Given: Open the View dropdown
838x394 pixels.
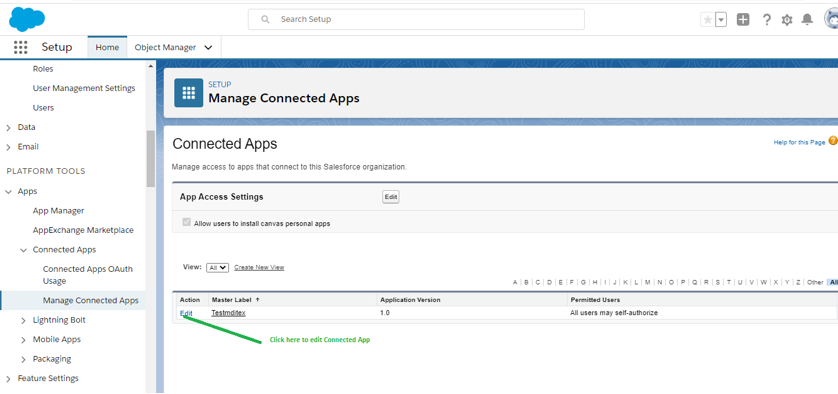Looking at the screenshot, I should click(218, 267).
